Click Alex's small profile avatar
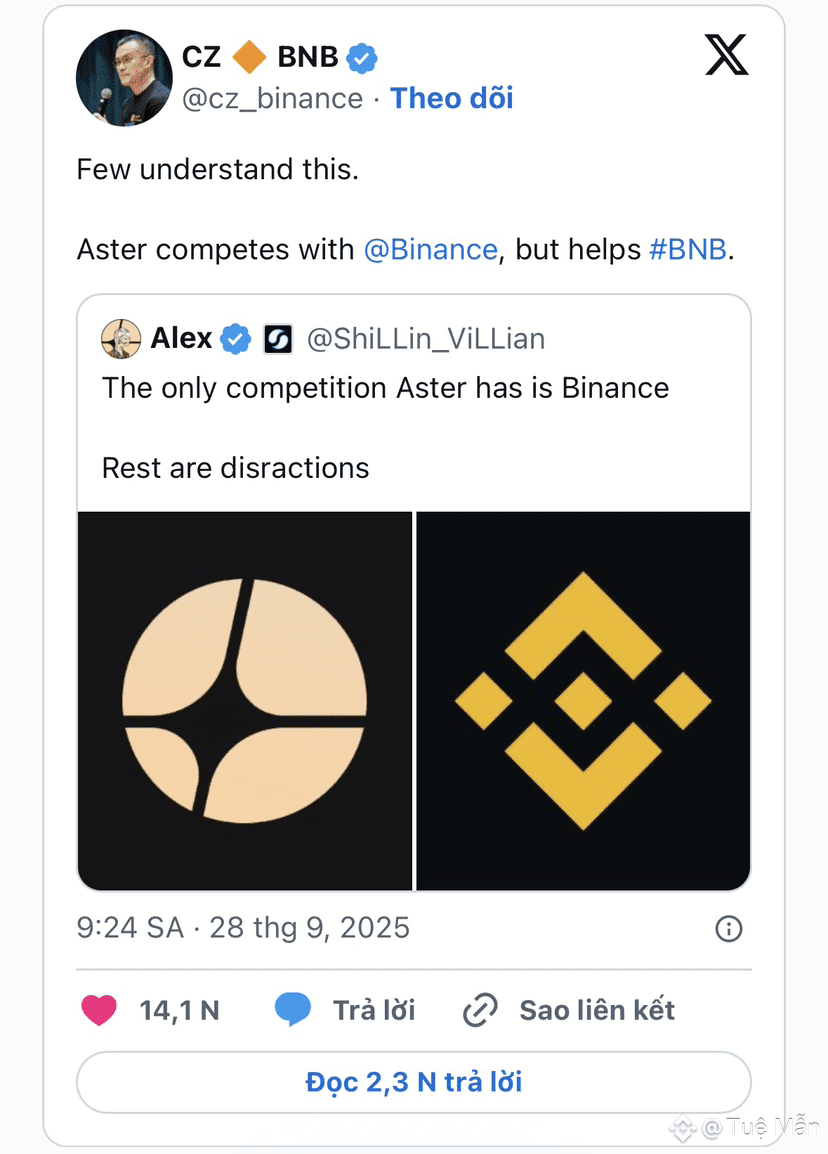This screenshot has height=1154, width=828. [x=121, y=340]
